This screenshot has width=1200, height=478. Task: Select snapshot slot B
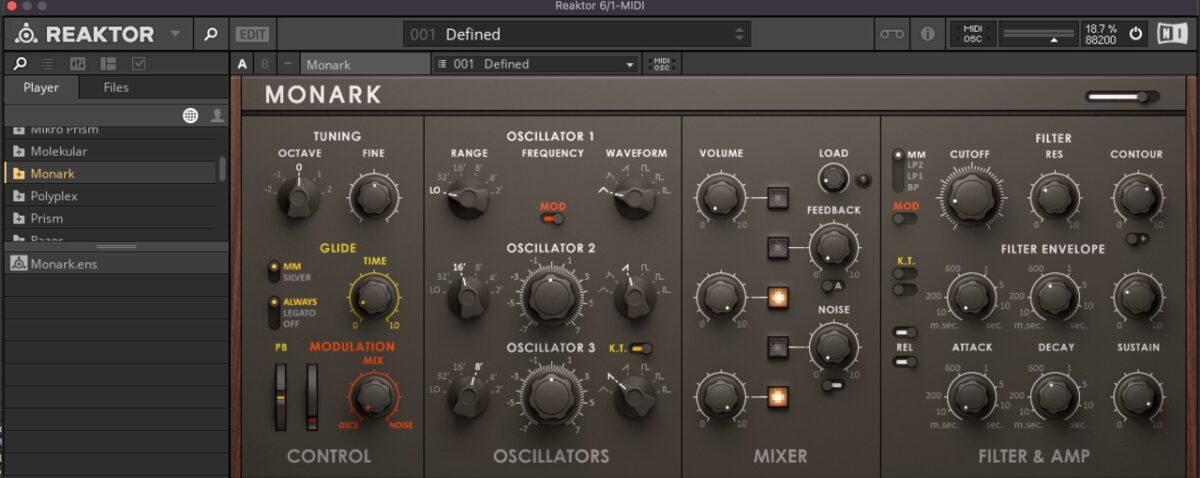coord(265,64)
